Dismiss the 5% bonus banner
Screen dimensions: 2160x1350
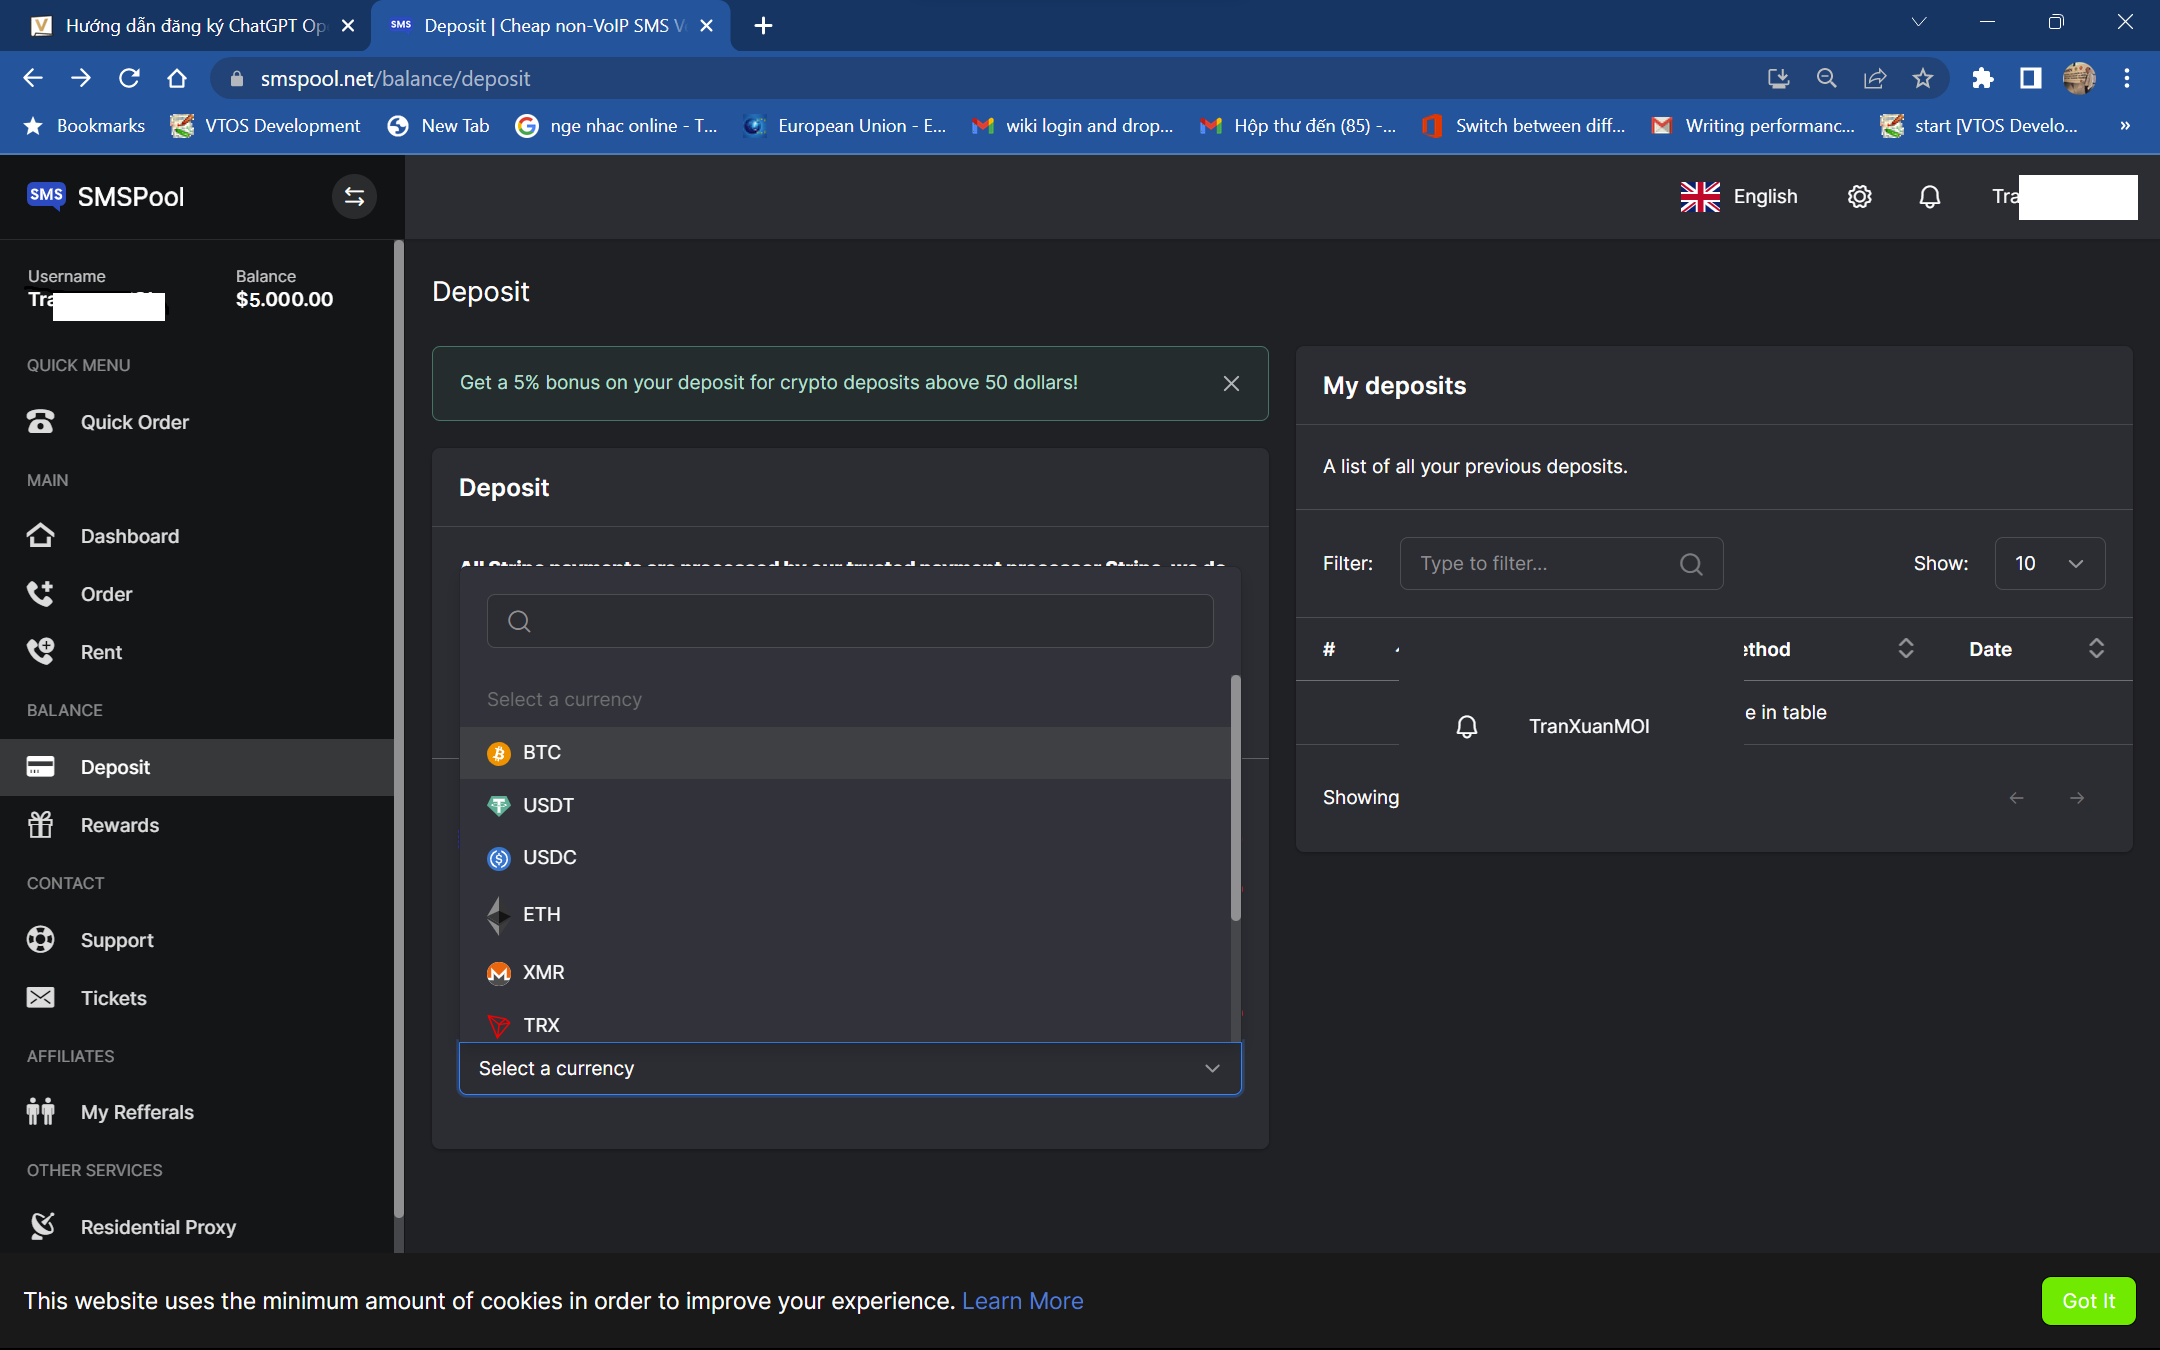[1231, 383]
